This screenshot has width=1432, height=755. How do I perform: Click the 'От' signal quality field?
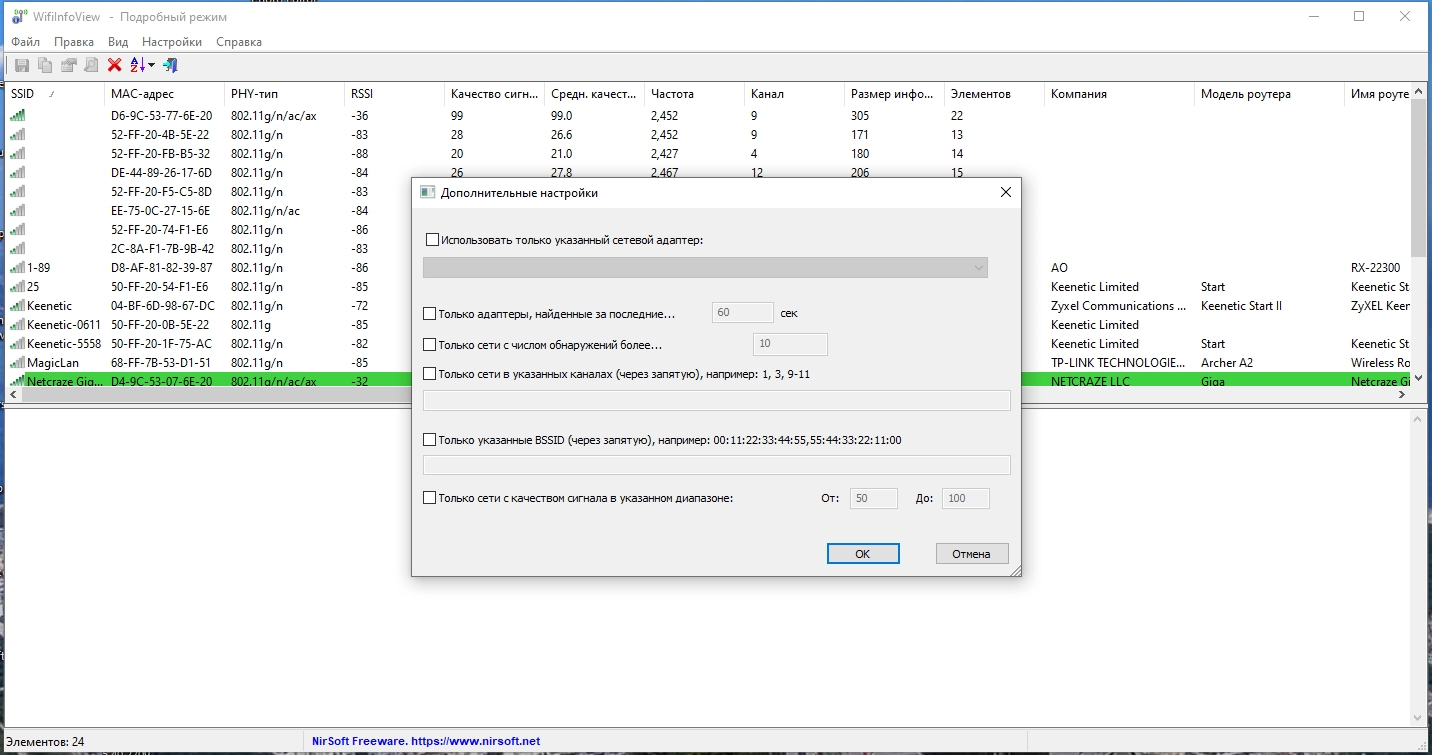(x=874, y=498)
